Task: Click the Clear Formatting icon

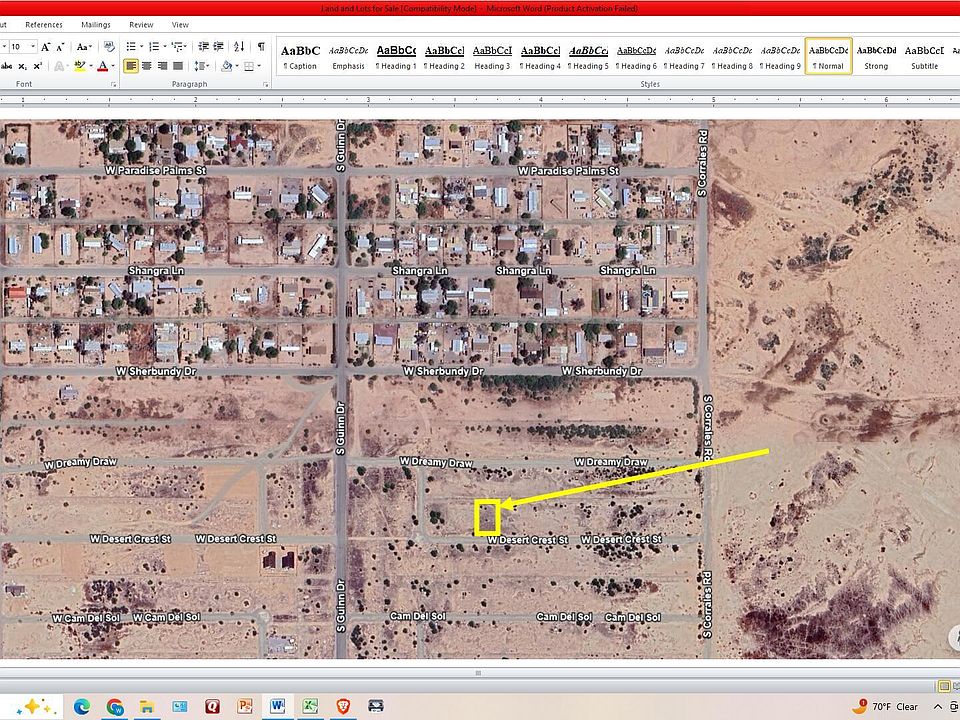Action: pyautogui.click(x=109, y=47)
